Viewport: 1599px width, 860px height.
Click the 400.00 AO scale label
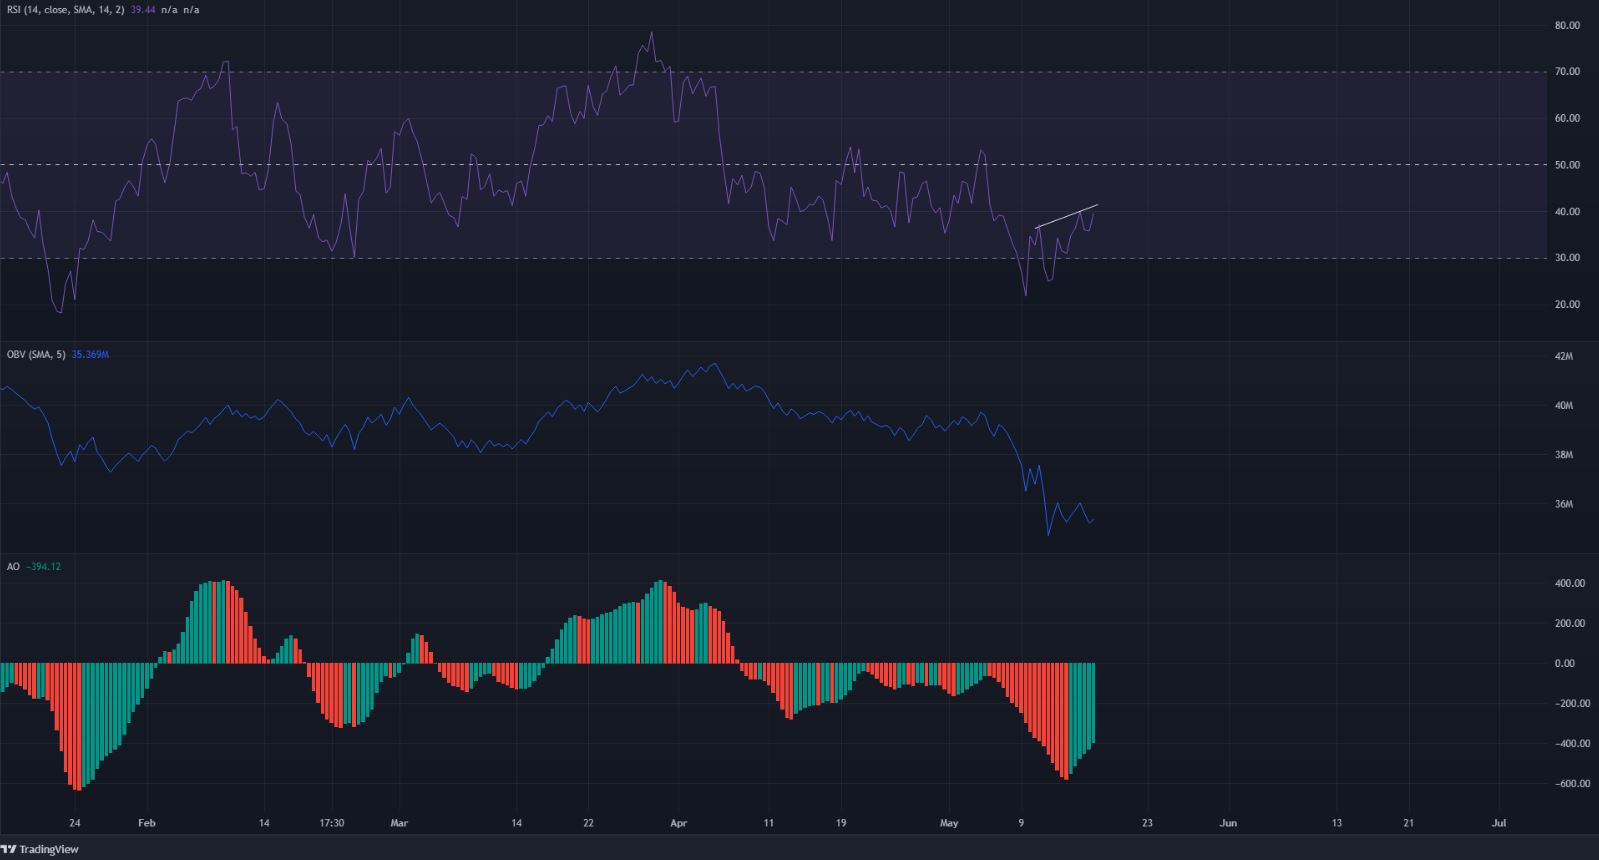point(1569,583)
